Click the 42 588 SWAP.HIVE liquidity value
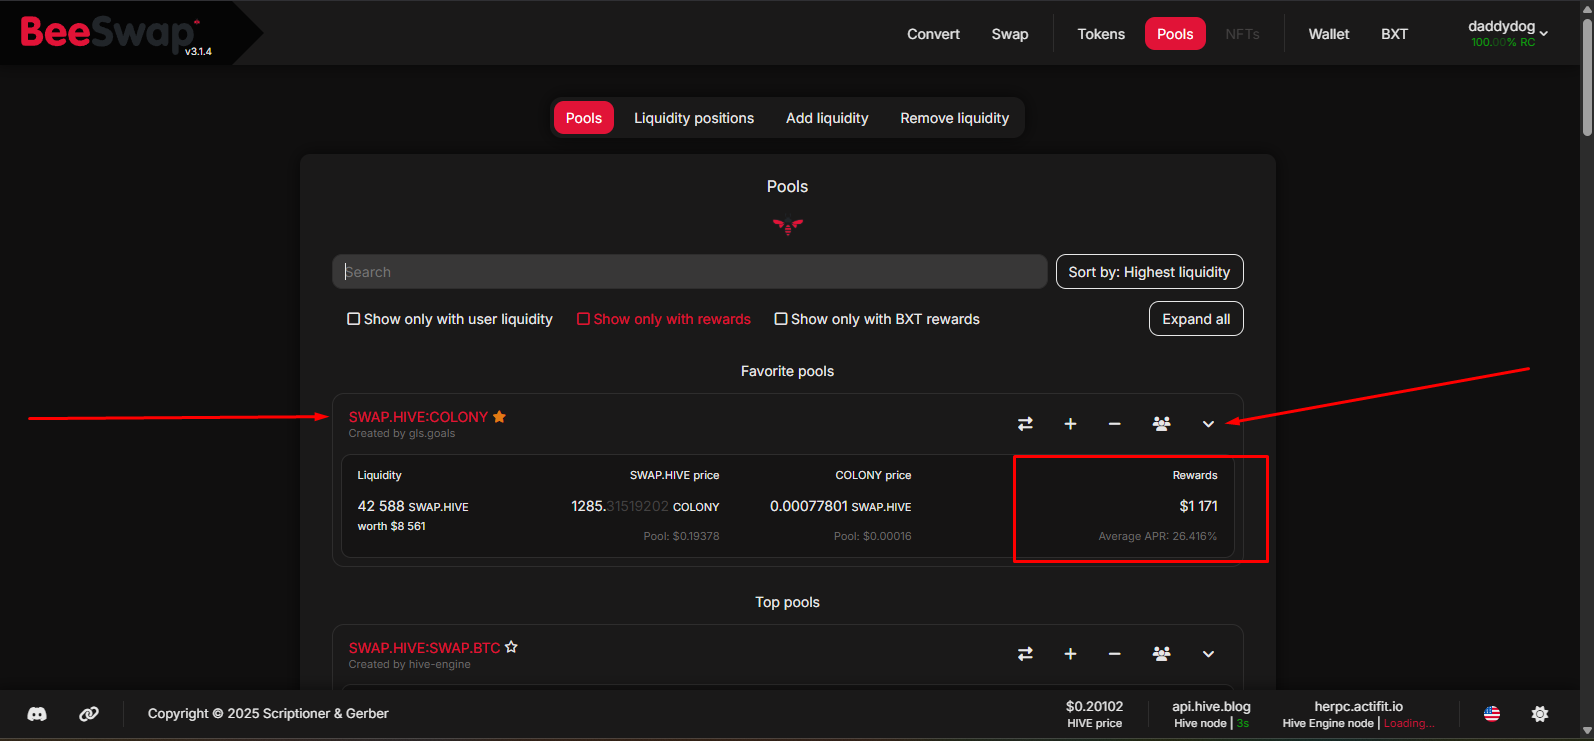This screenshot has height=741, width=1594. 413,506
